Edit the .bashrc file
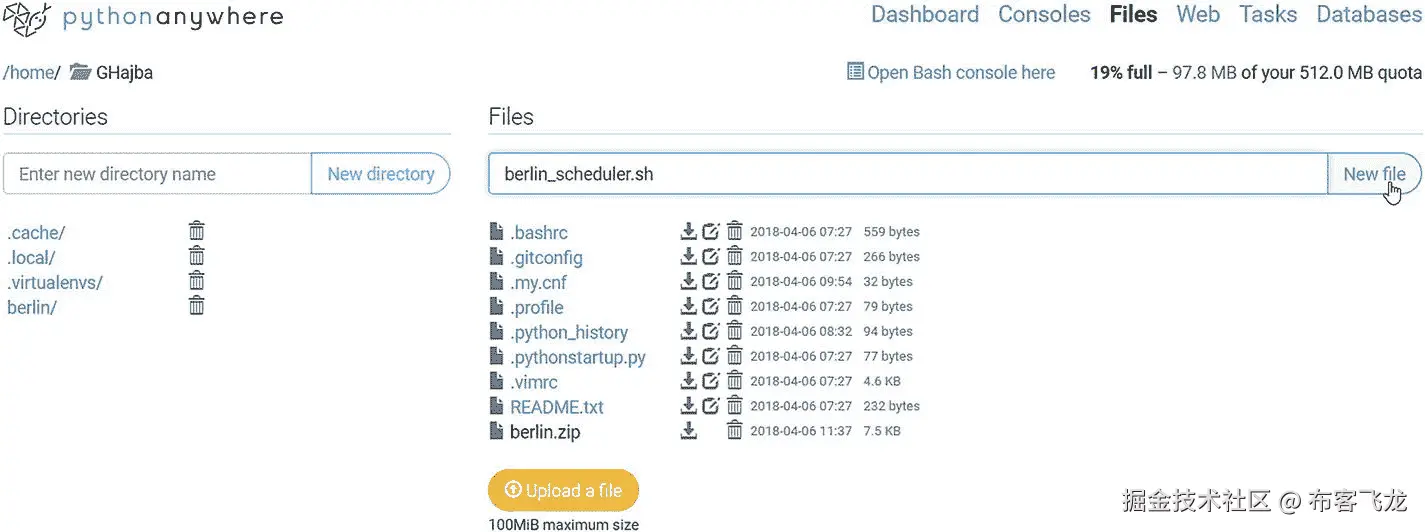Viewport: 1425px width, 532px height. click(711, 231)
